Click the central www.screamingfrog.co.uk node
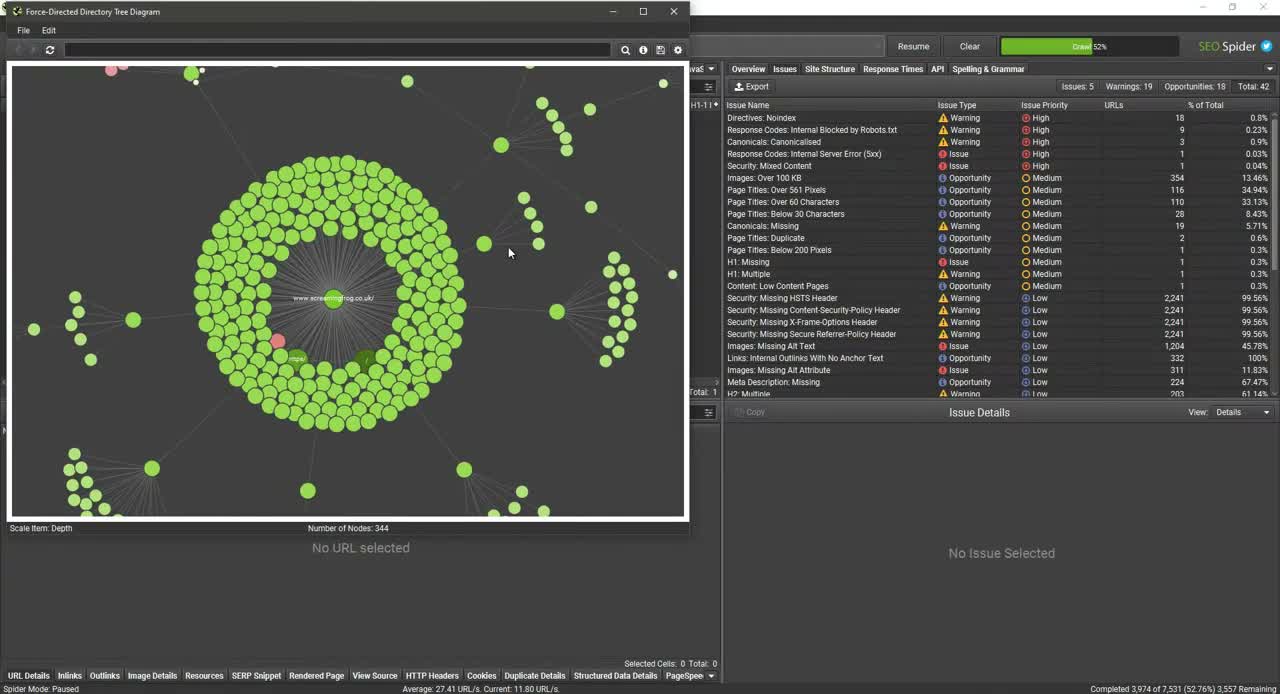This screenshot has height=694, width=1280. [x=334, y=299]
